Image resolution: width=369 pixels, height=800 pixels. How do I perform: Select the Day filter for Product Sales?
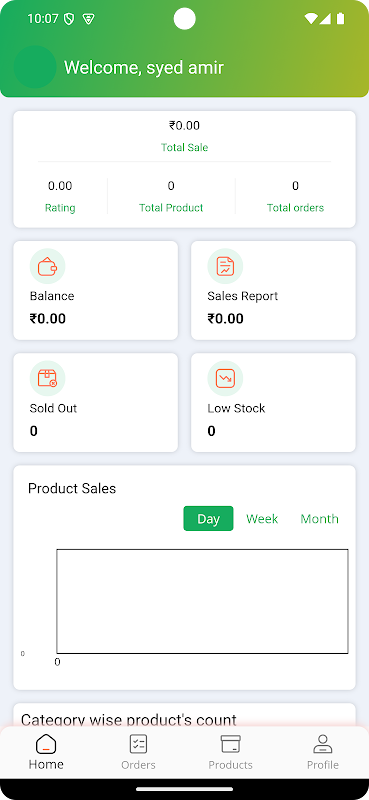coord(208,518)
